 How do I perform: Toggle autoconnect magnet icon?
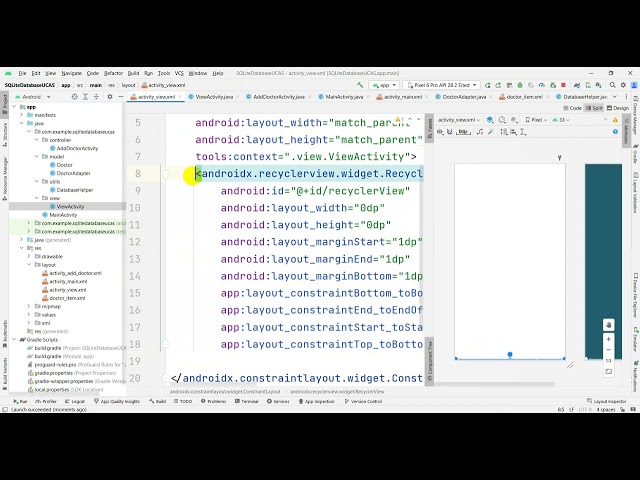(x=450, y=132)
